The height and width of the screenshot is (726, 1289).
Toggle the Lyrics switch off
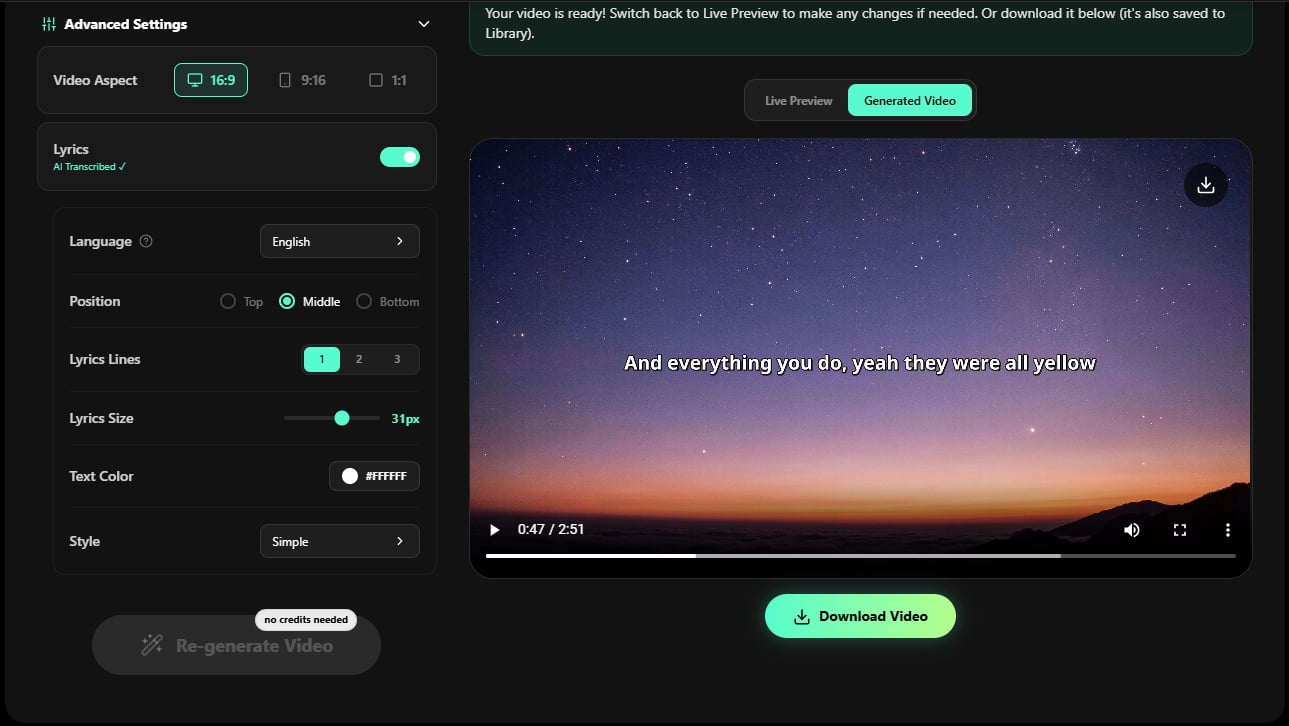pos(400,157)
